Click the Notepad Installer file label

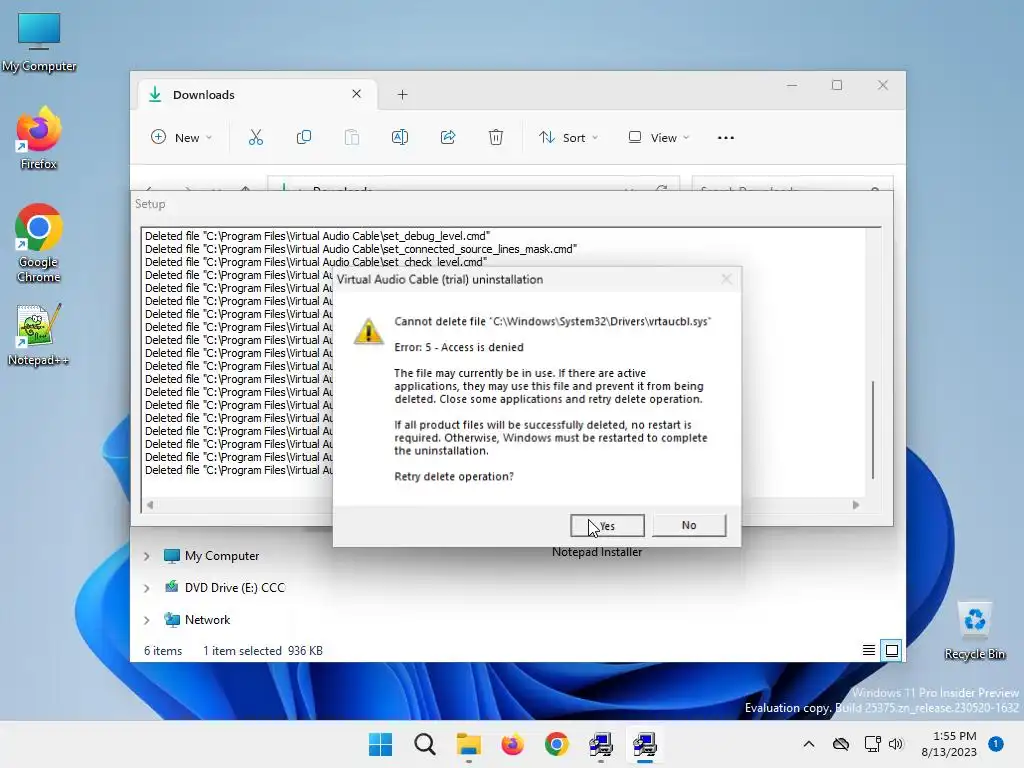click(597, 552)
